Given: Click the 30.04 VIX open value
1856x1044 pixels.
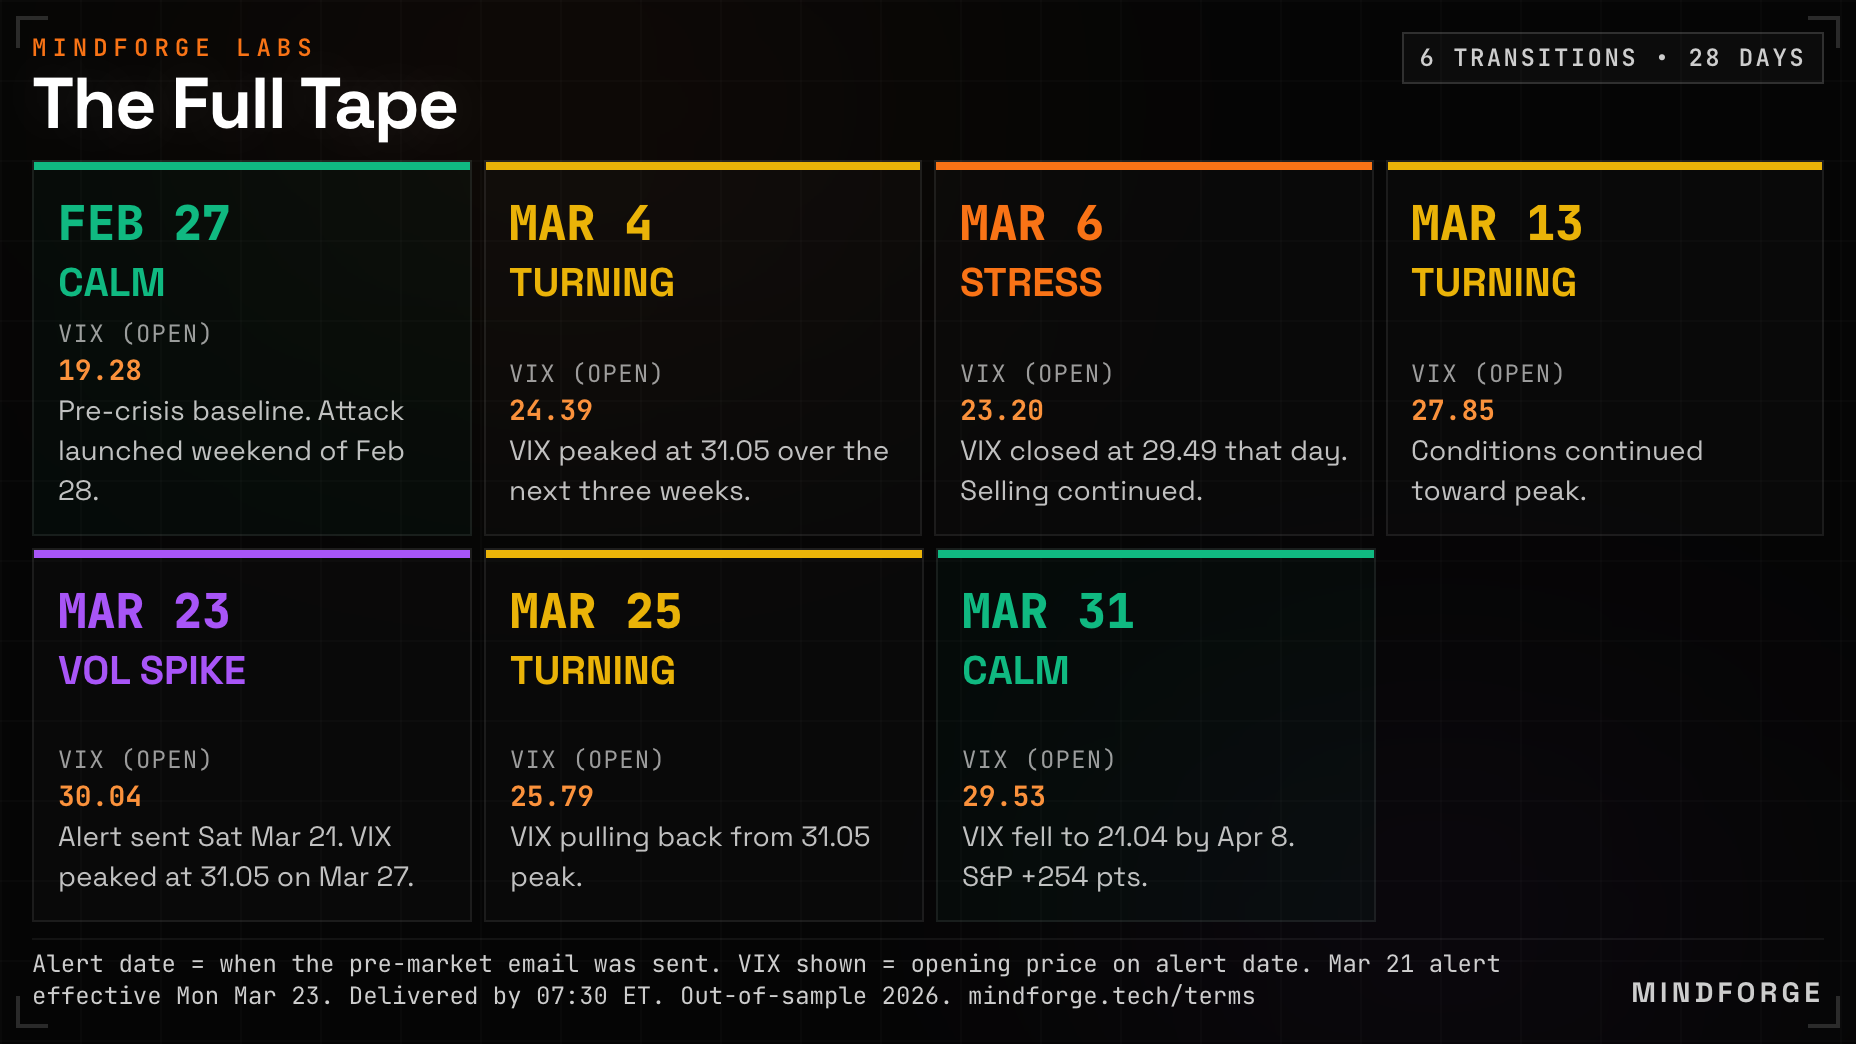Looking at the screenshot, I should 100,796.
